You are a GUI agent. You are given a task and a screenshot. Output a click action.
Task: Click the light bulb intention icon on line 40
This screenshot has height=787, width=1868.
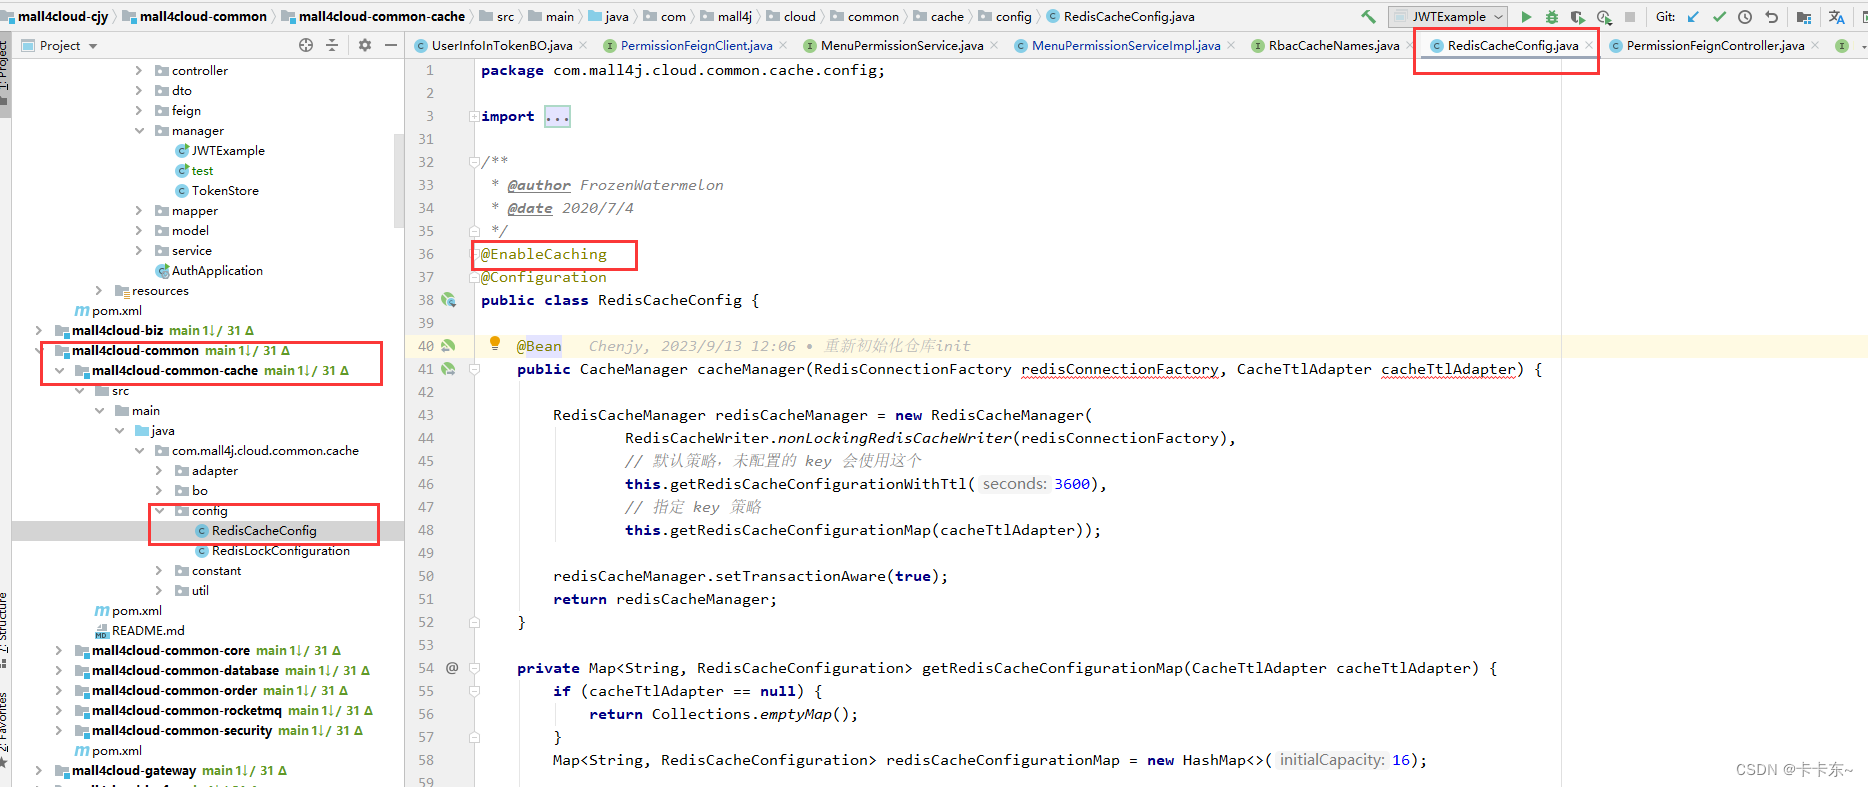[x=494, y=344]
